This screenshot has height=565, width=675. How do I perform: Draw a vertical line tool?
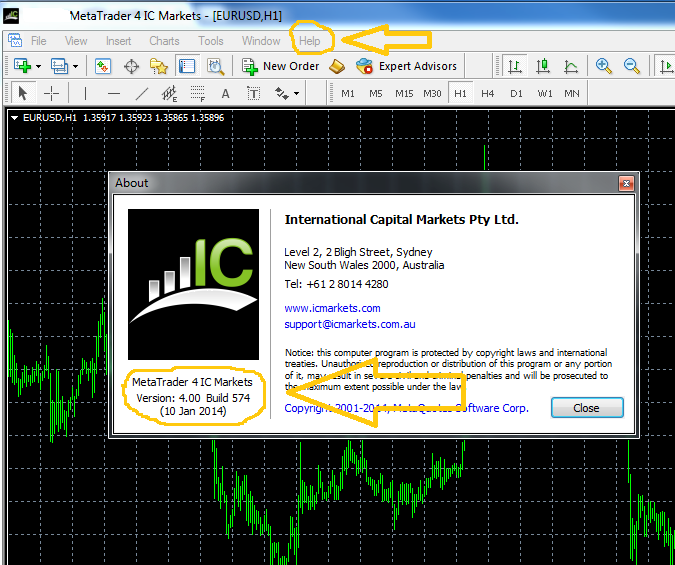point(85,93)
